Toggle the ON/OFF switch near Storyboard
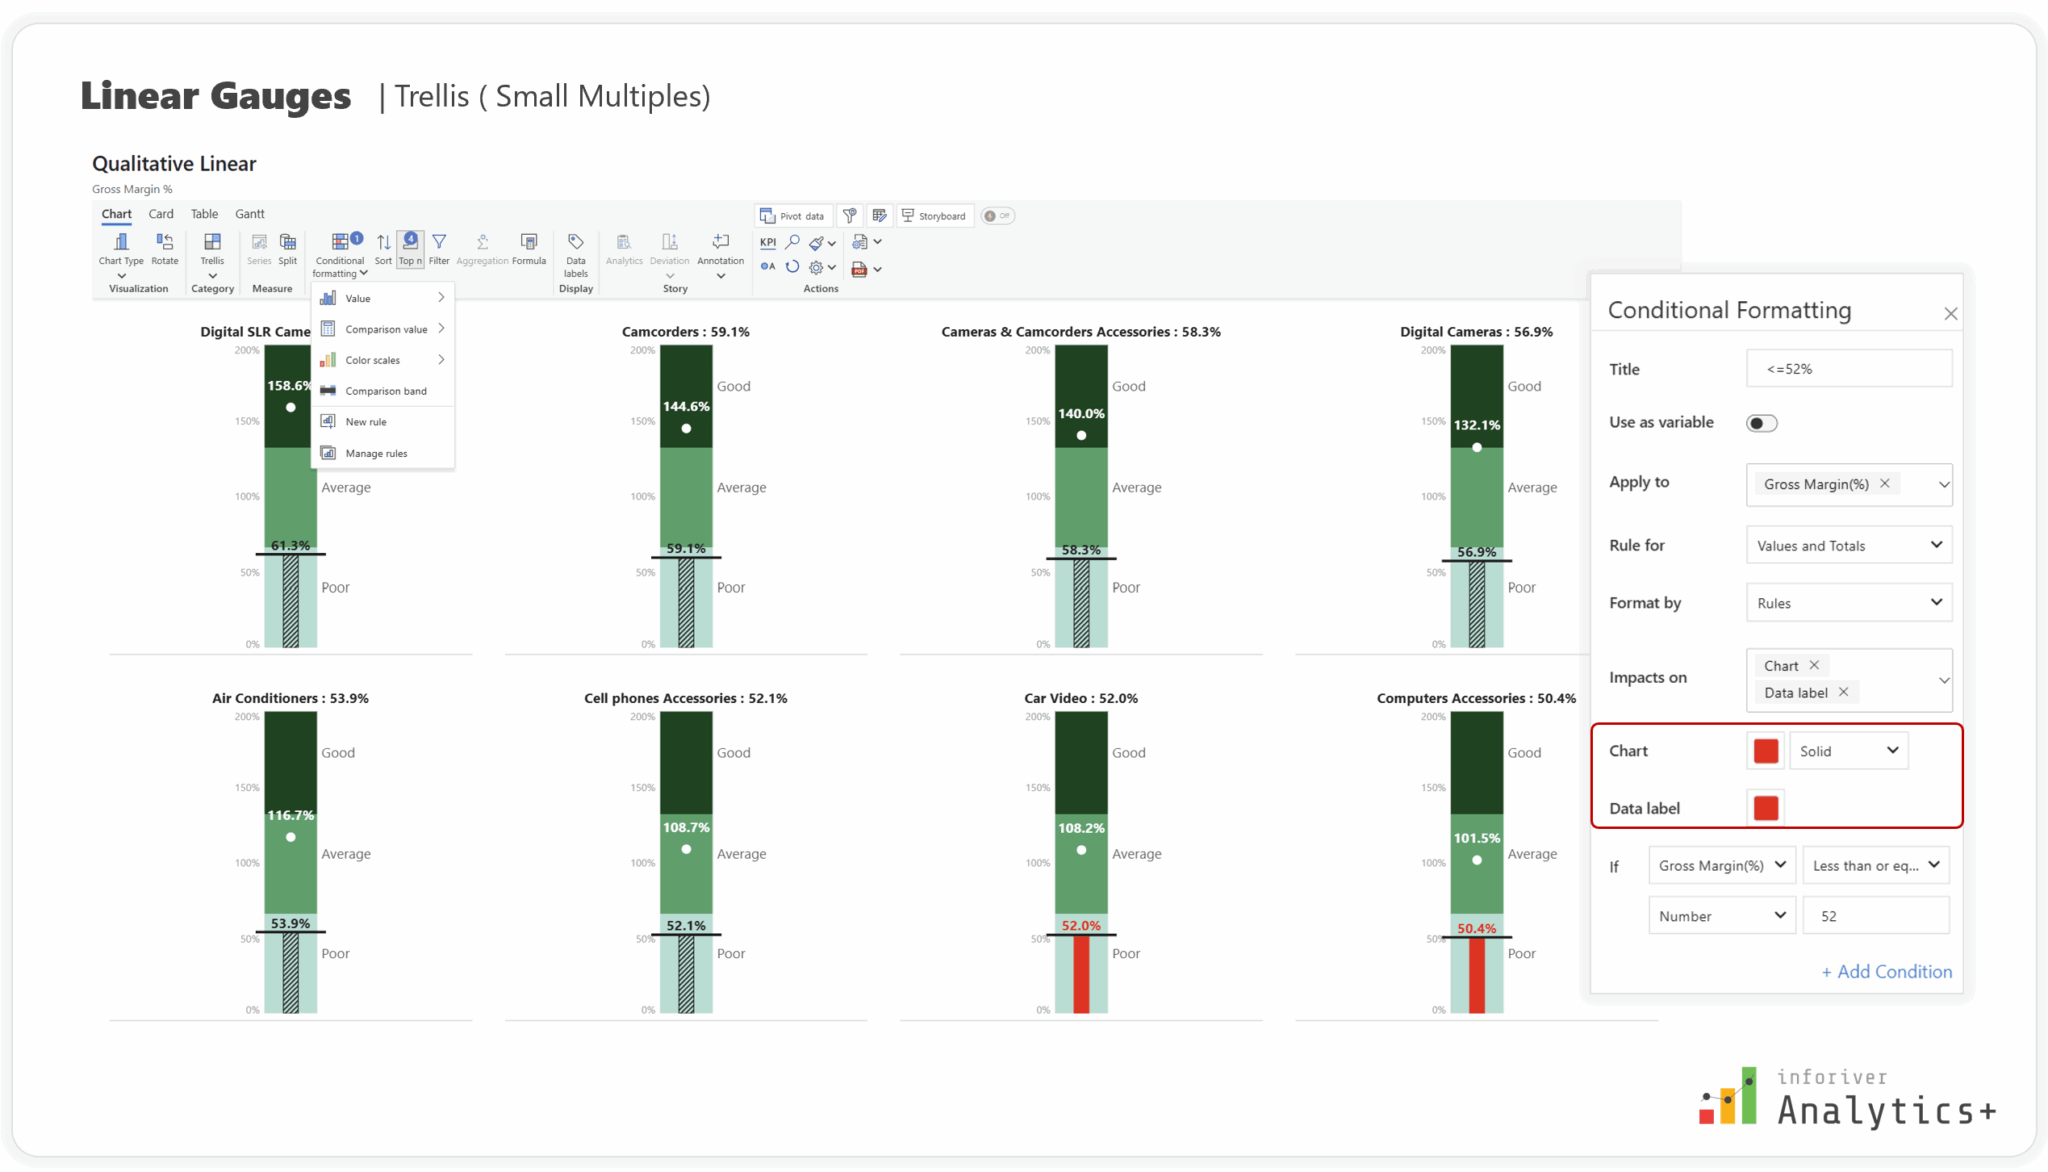The height and width of the screenshot is (1172, 2048). click(x=997, y=215)
